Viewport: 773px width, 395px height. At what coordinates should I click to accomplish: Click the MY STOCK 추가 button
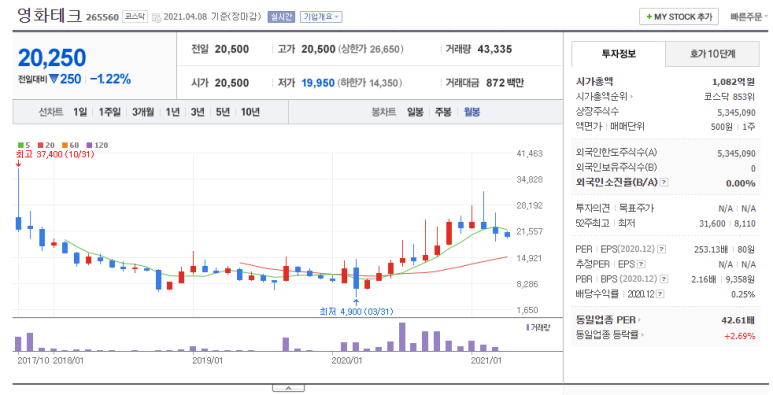[679, 17]
